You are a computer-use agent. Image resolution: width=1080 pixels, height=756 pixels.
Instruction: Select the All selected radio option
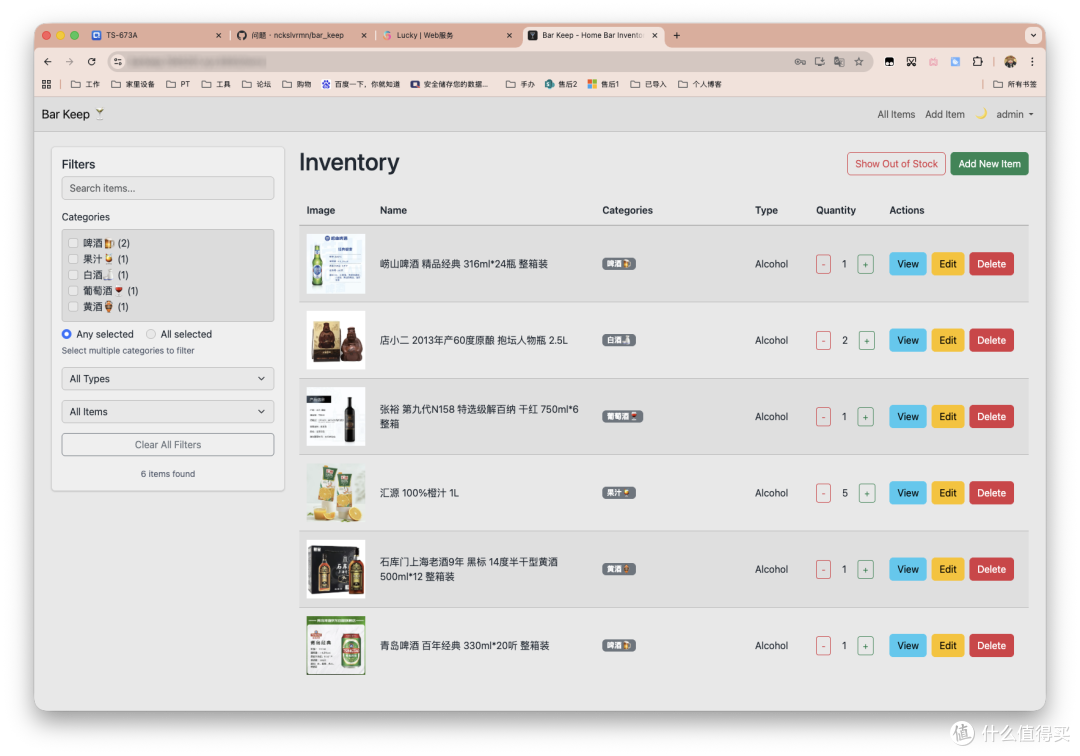coord(151,334)
